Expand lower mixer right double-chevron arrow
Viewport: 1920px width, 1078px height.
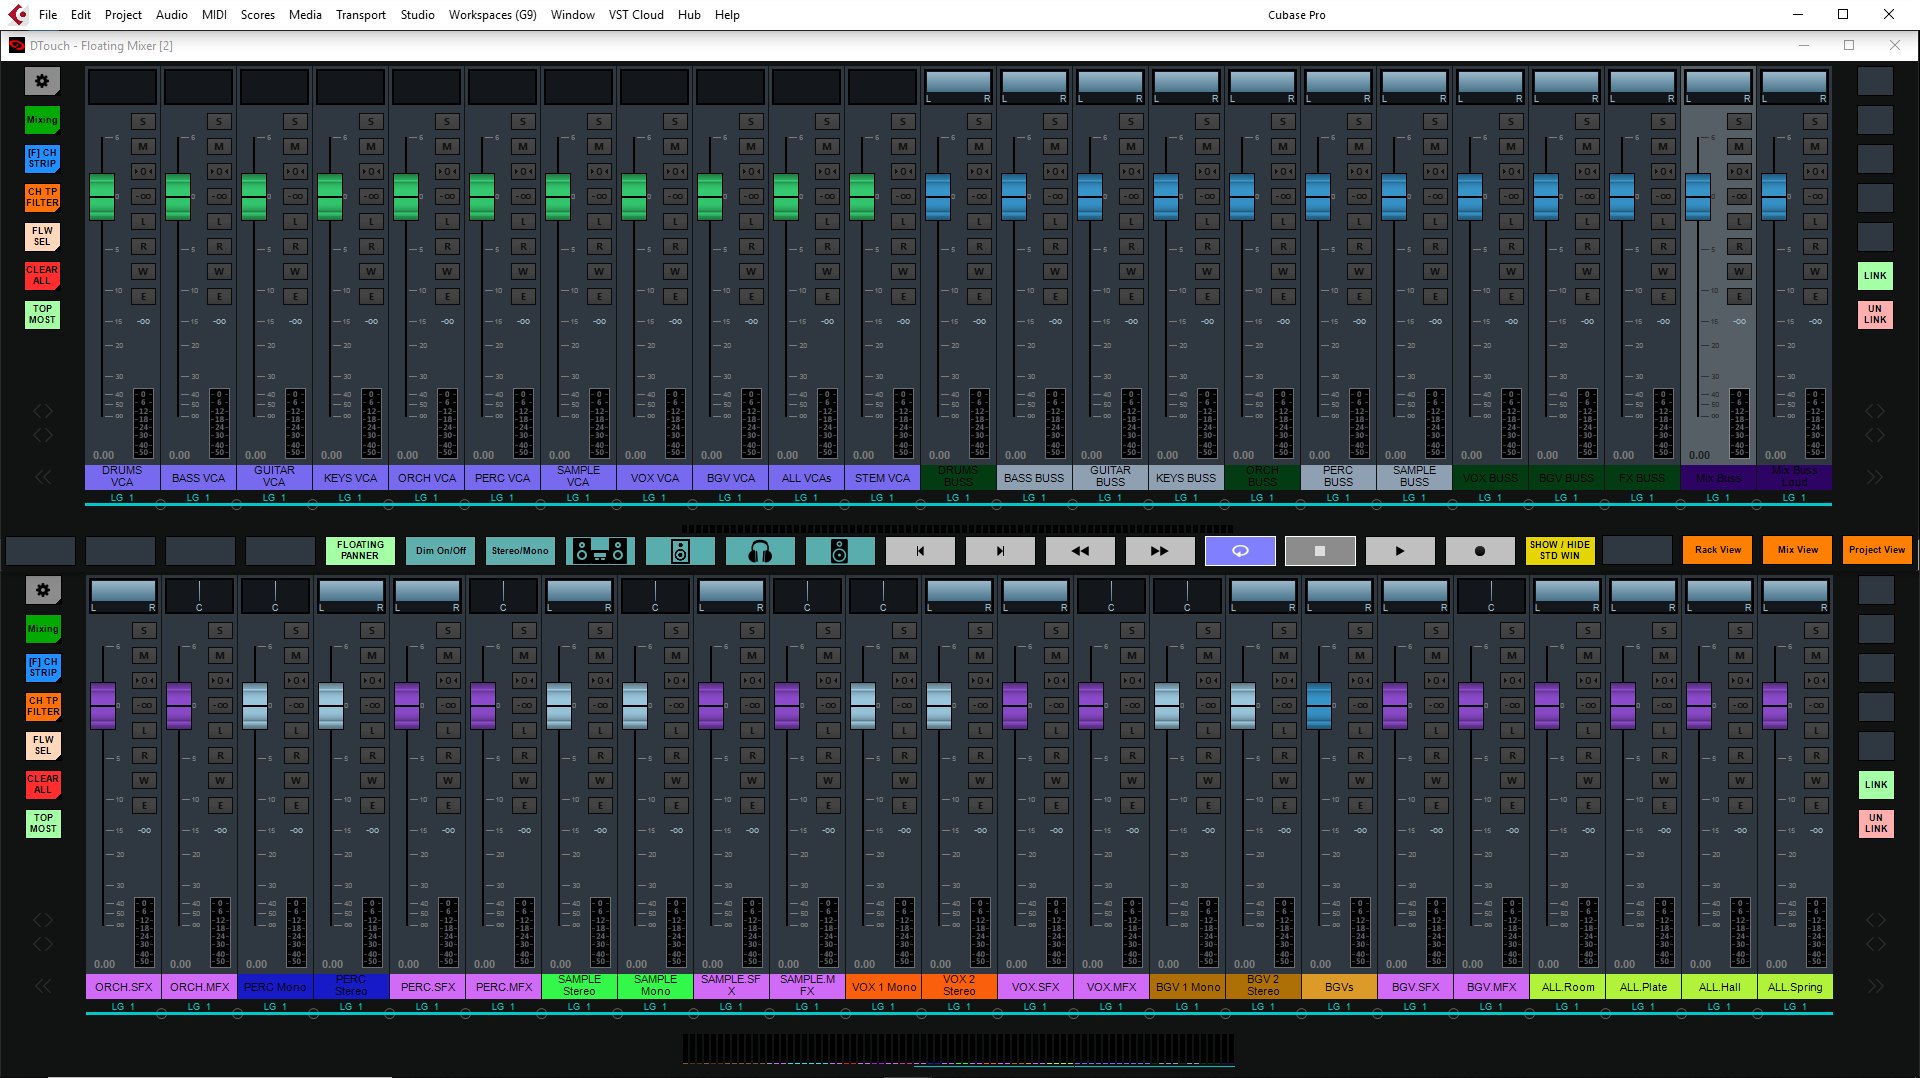tap(1875, 986)
